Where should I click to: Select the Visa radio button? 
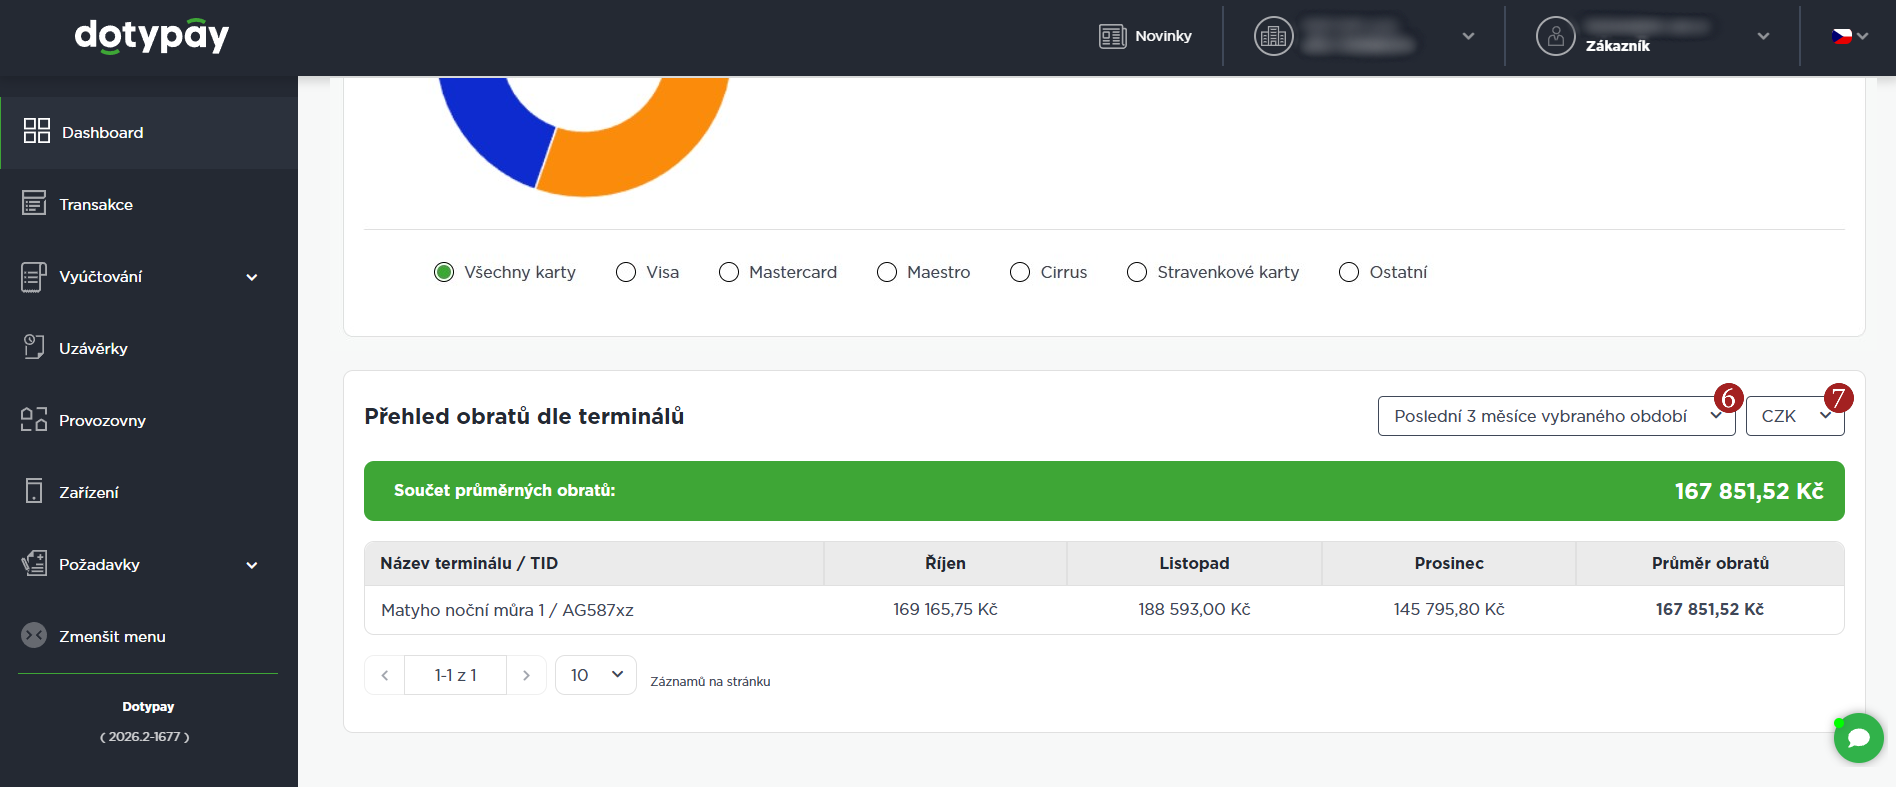click(x=626, y=272)
